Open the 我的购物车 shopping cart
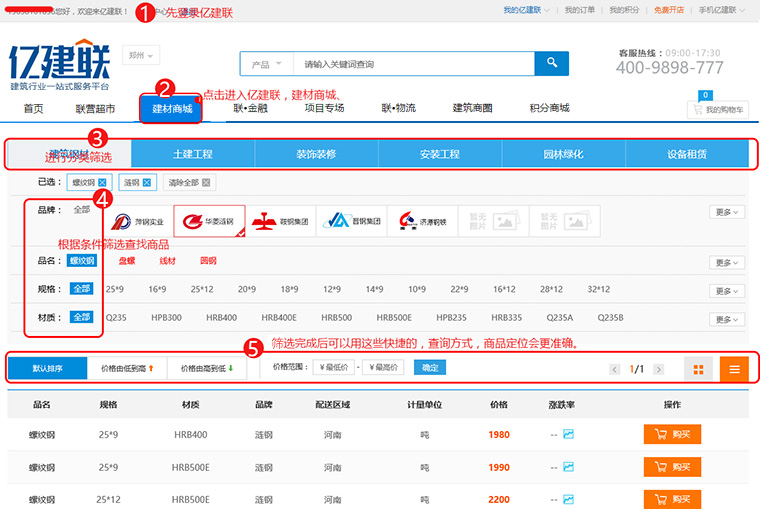Screen dimensions: 760x509 click(718, 109)
